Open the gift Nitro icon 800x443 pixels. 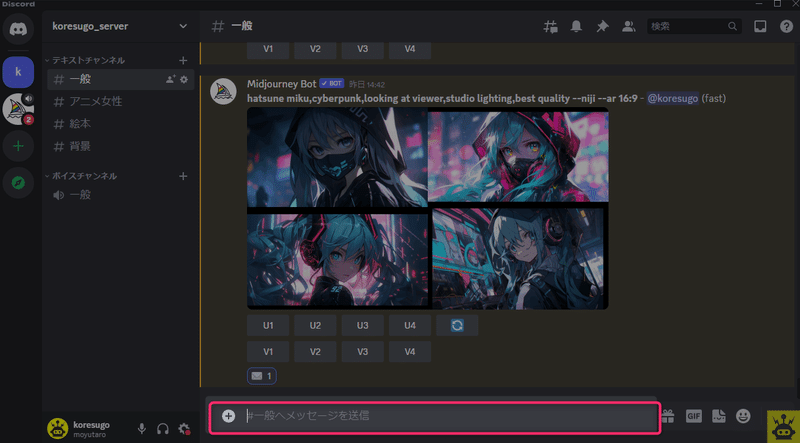point(668,416)
